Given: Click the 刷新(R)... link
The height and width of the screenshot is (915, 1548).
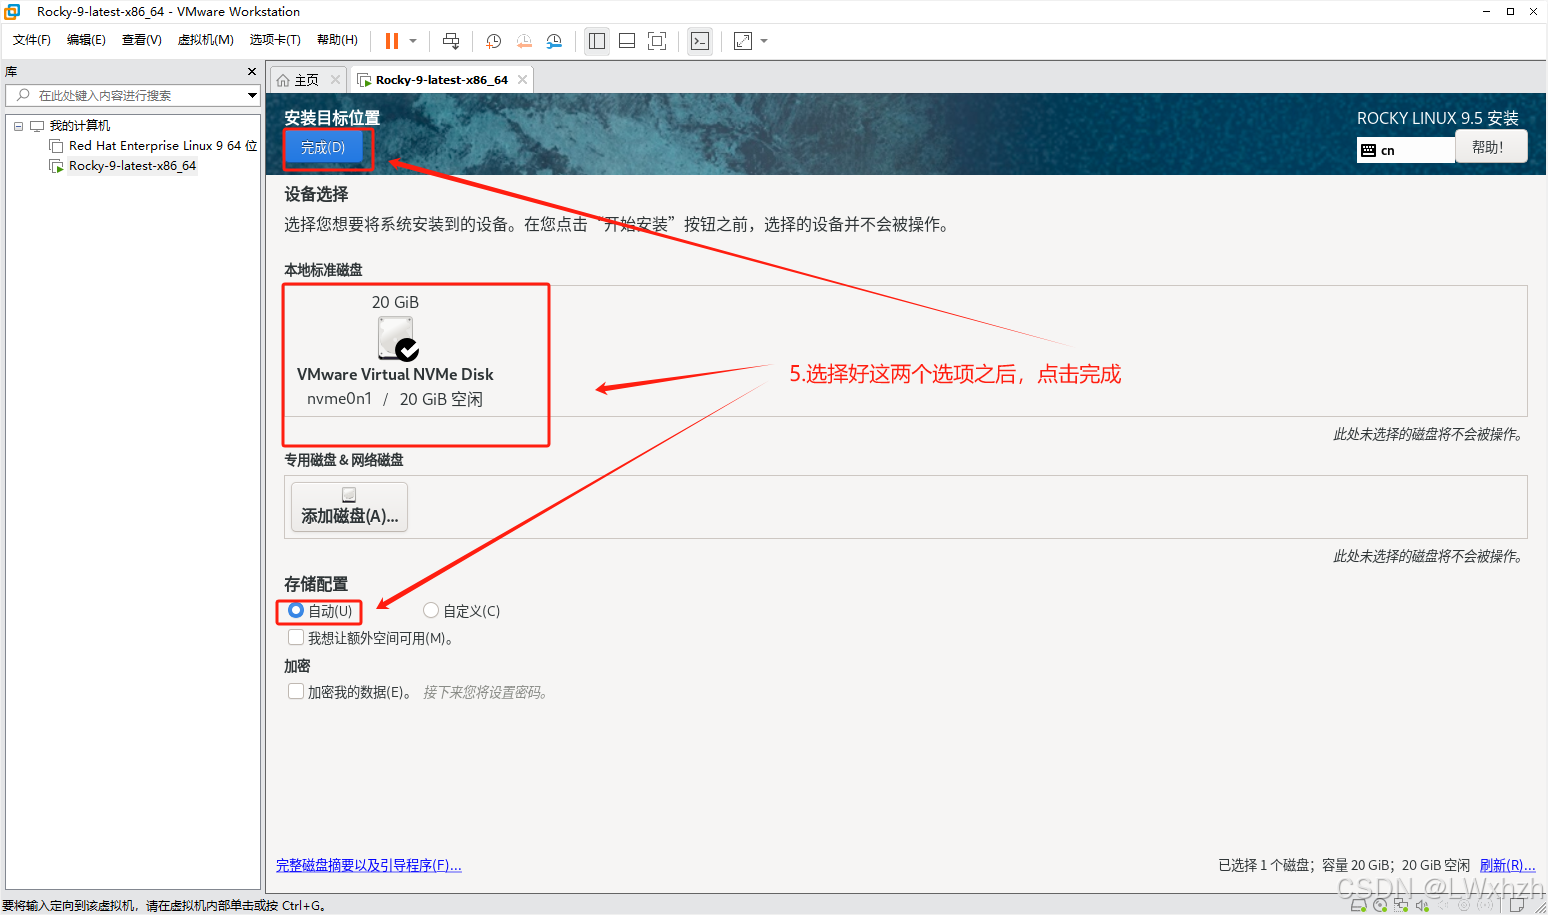Looking at the screenshot, I should [1507, 866].
